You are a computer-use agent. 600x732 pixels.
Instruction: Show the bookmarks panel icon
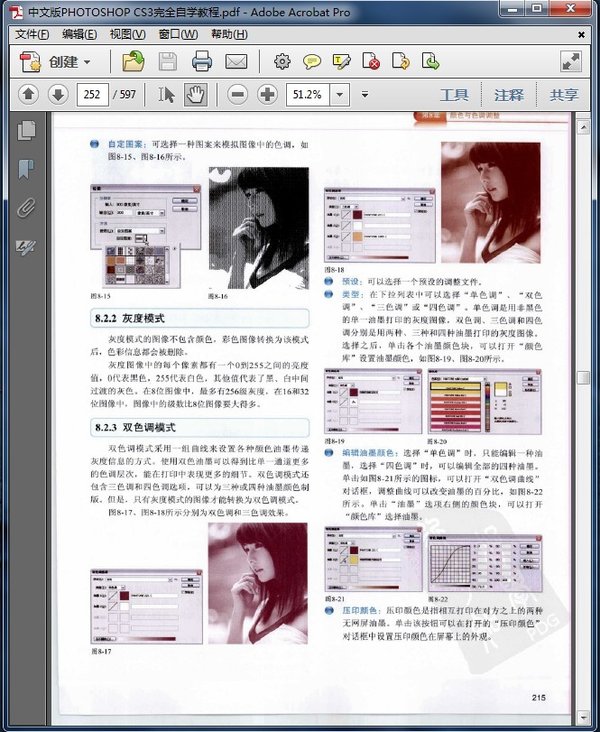coord(26,169)
